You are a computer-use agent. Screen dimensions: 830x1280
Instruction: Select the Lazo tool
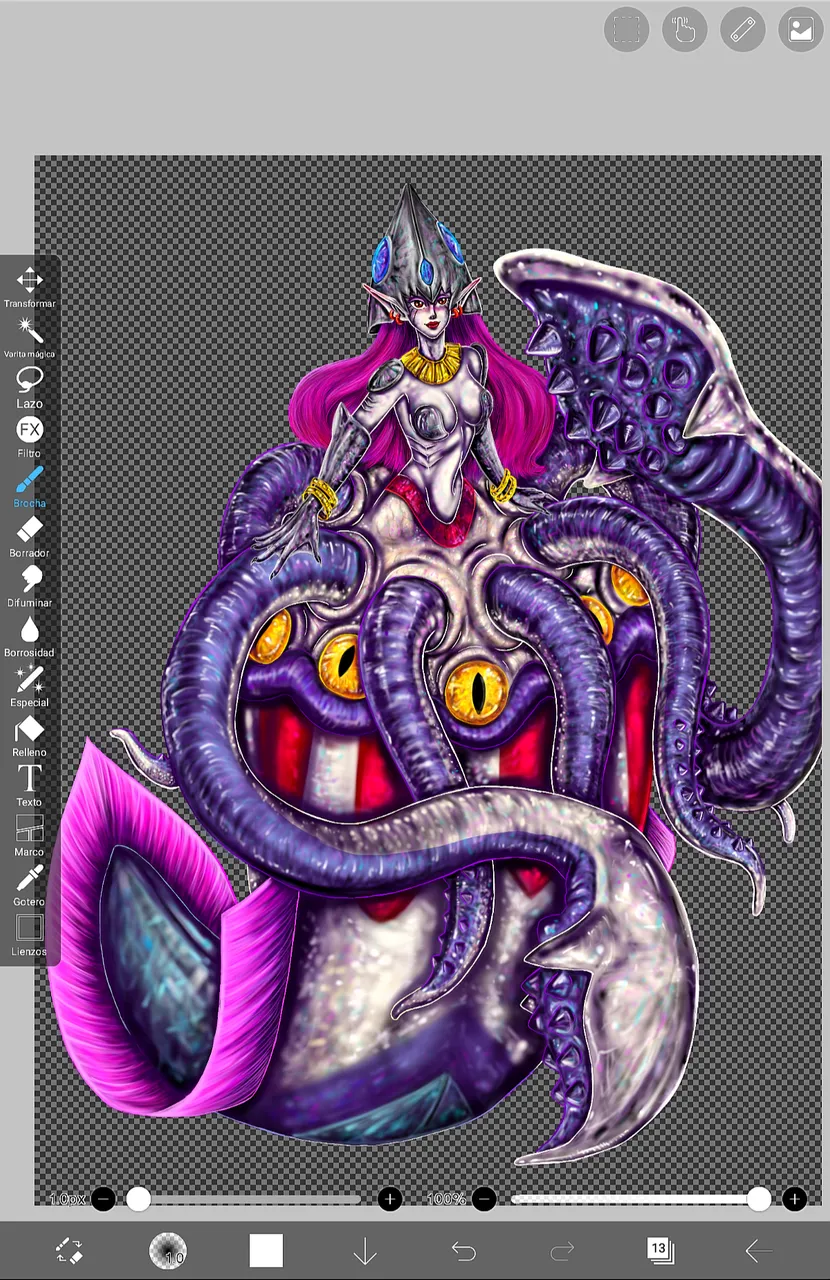pos(29,386)
